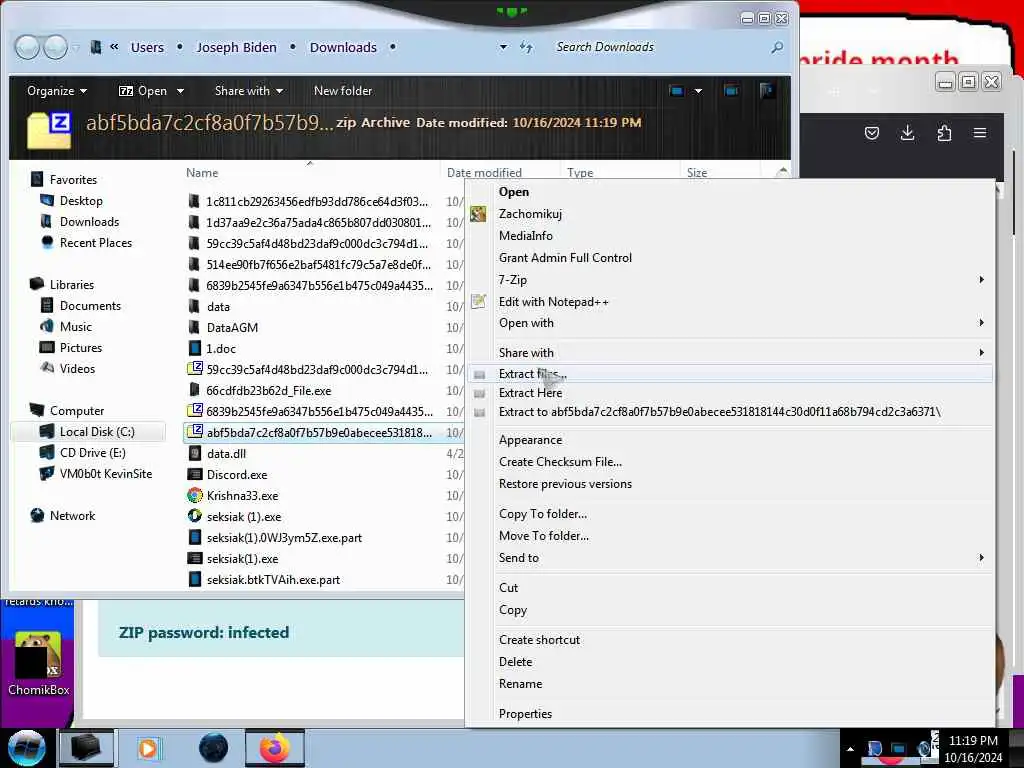The height and width of the screenshot is (768, 1024).
Task: Click the data.dll file icon
Action: [195, 453]
